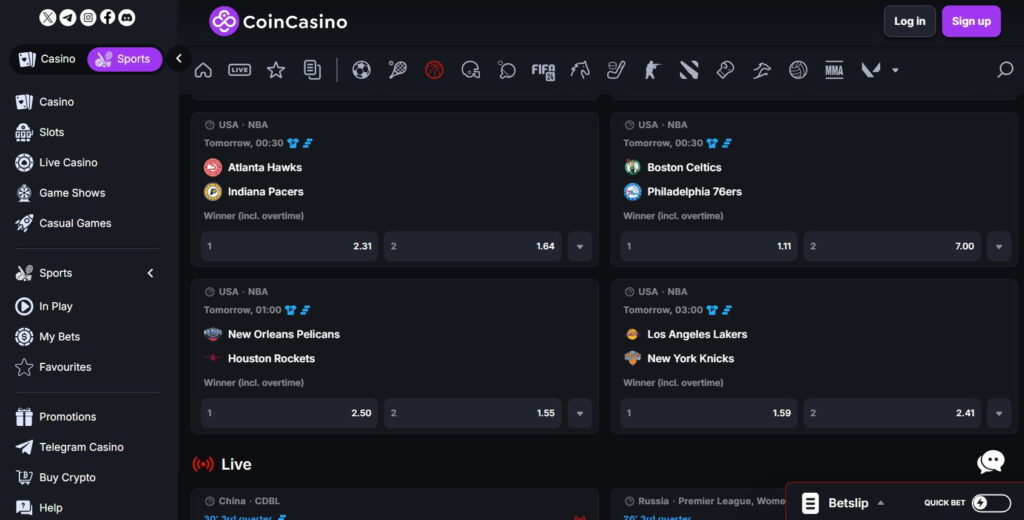Select the MMA sport icon

click(834, 70)
